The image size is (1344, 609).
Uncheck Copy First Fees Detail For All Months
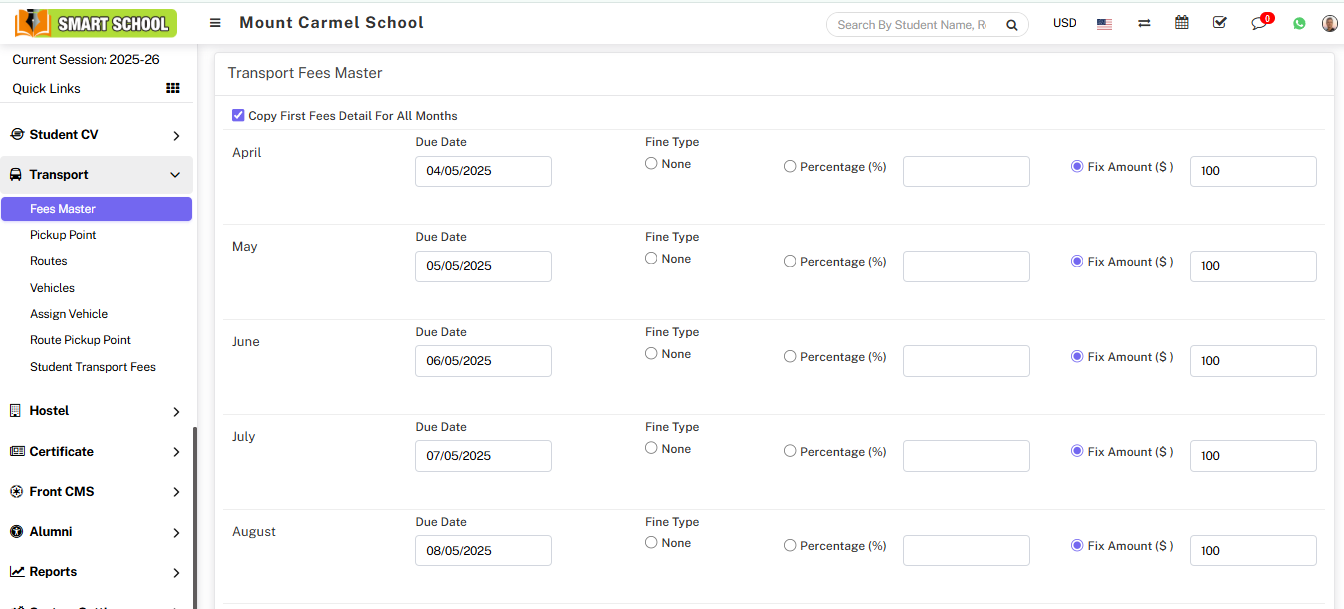238,115
